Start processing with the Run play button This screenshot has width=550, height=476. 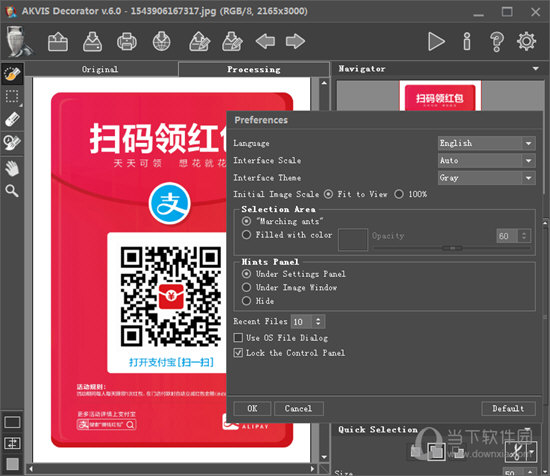tap(436, 42)
